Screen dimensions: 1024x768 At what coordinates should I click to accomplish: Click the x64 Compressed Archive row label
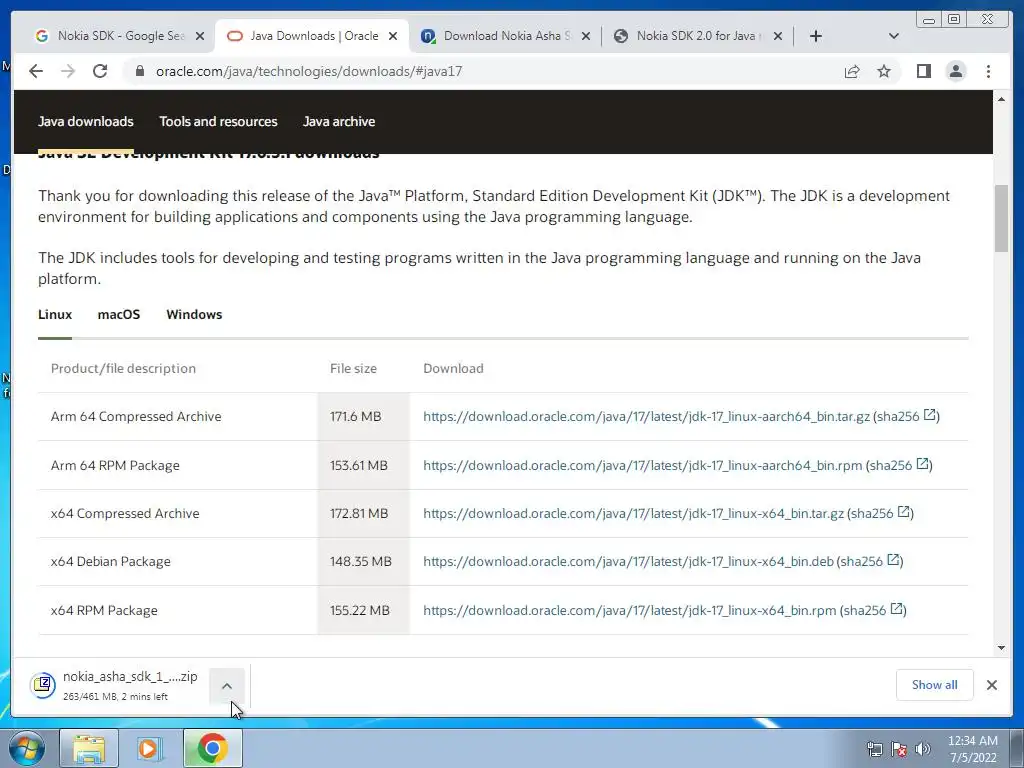(125, 514)
